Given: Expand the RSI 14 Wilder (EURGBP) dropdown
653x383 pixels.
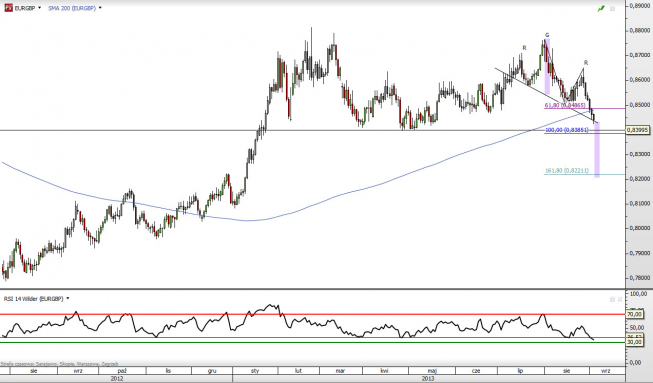Looking at the screenshot, I should 68,298.
